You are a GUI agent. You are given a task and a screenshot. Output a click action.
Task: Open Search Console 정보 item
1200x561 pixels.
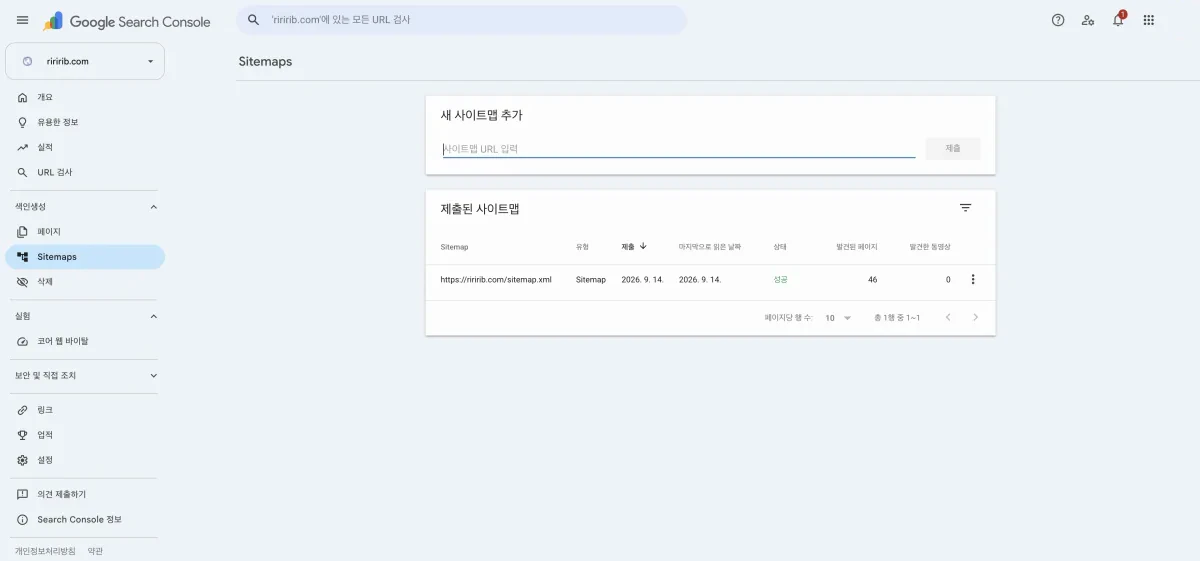[85, 519]
